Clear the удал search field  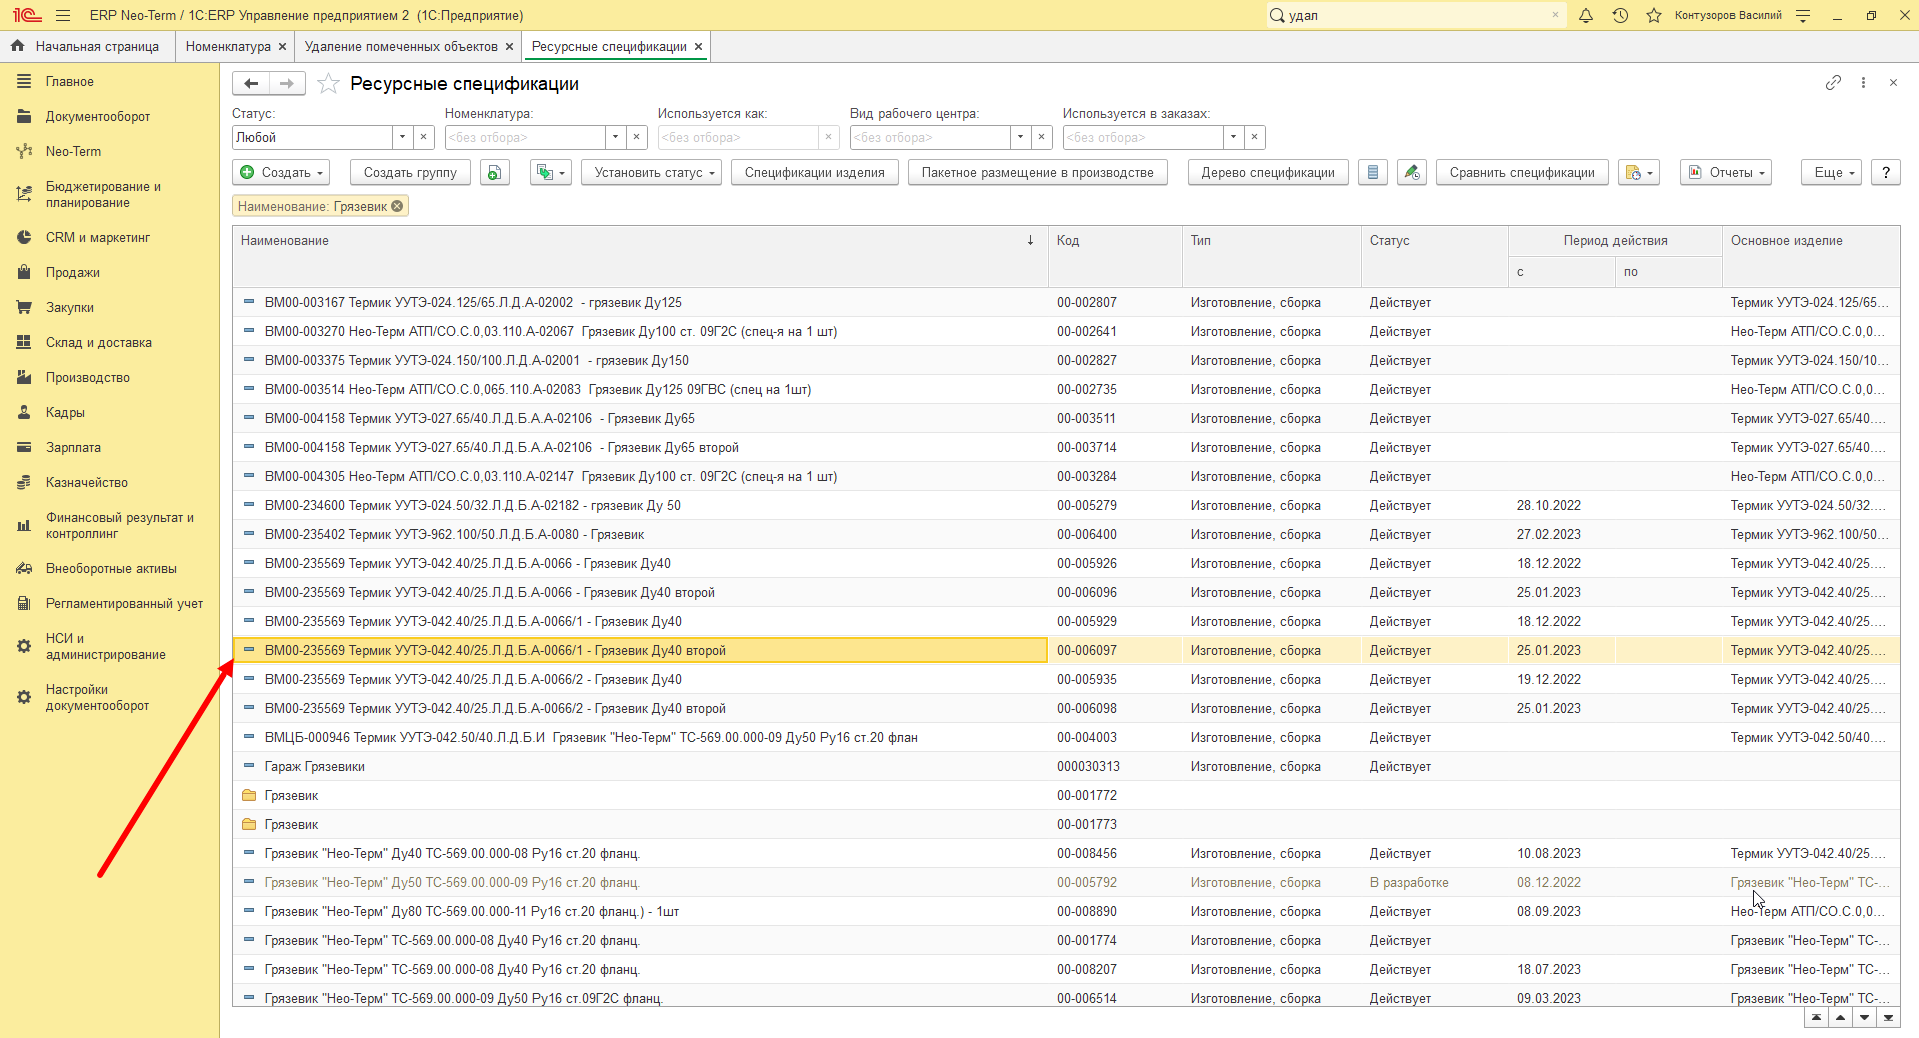pyautogui.click(x=1555, y=15)
